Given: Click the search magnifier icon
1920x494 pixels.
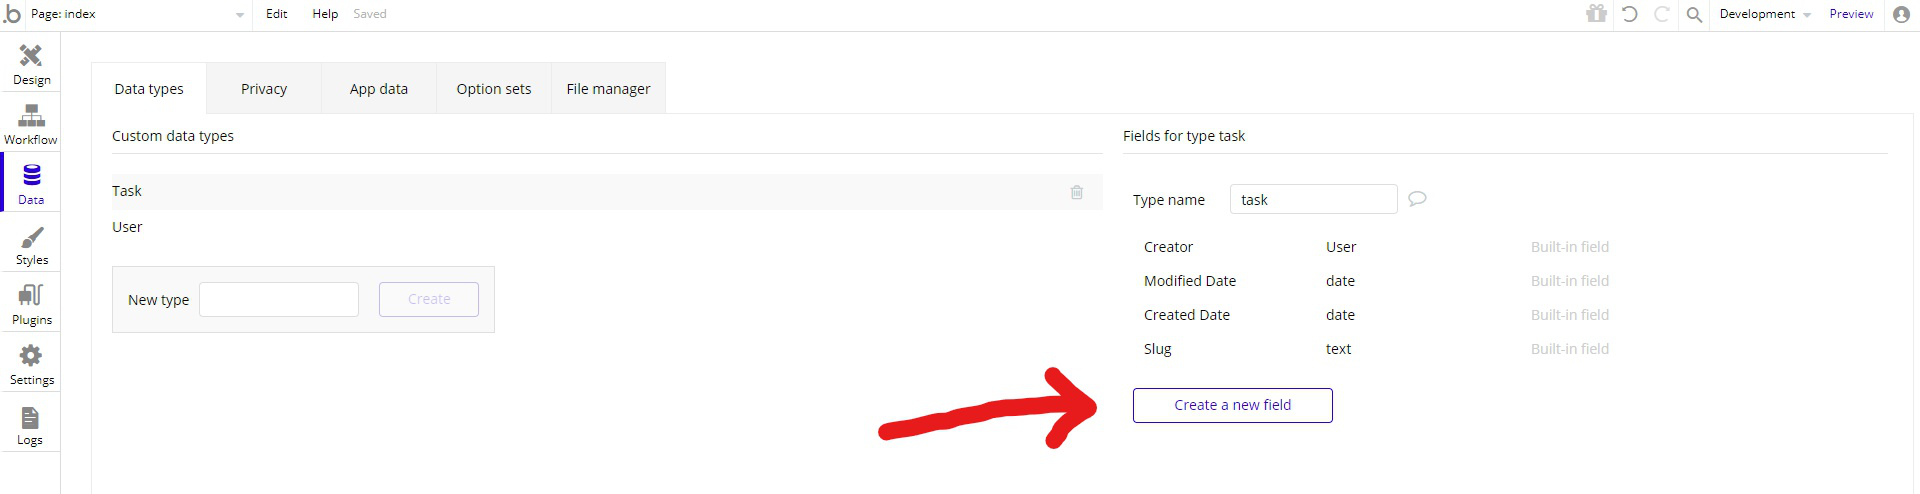Looking at the screenshot, I should tap(1693, 14).
